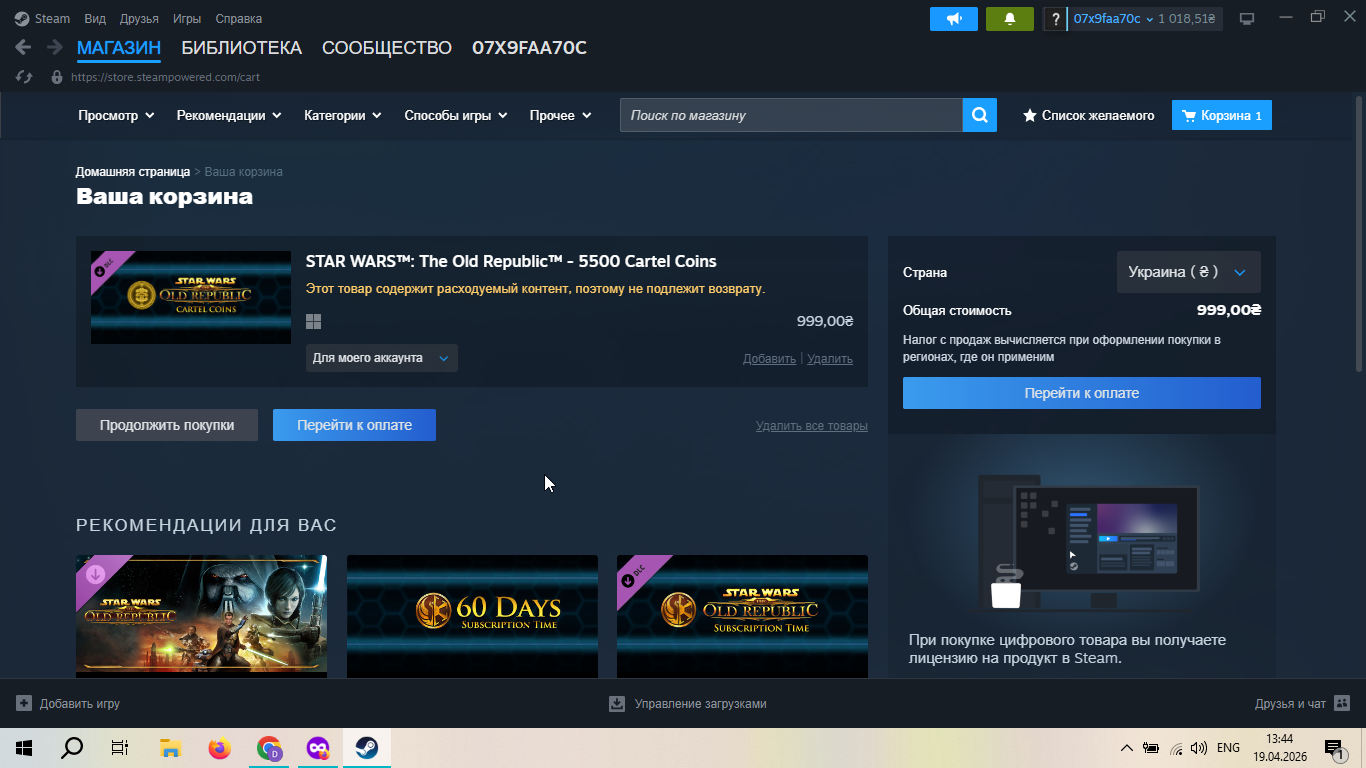Open Big Picture mode monitor icon
The height and width of the screenshot is (768, 1366).
(1247, 19)
